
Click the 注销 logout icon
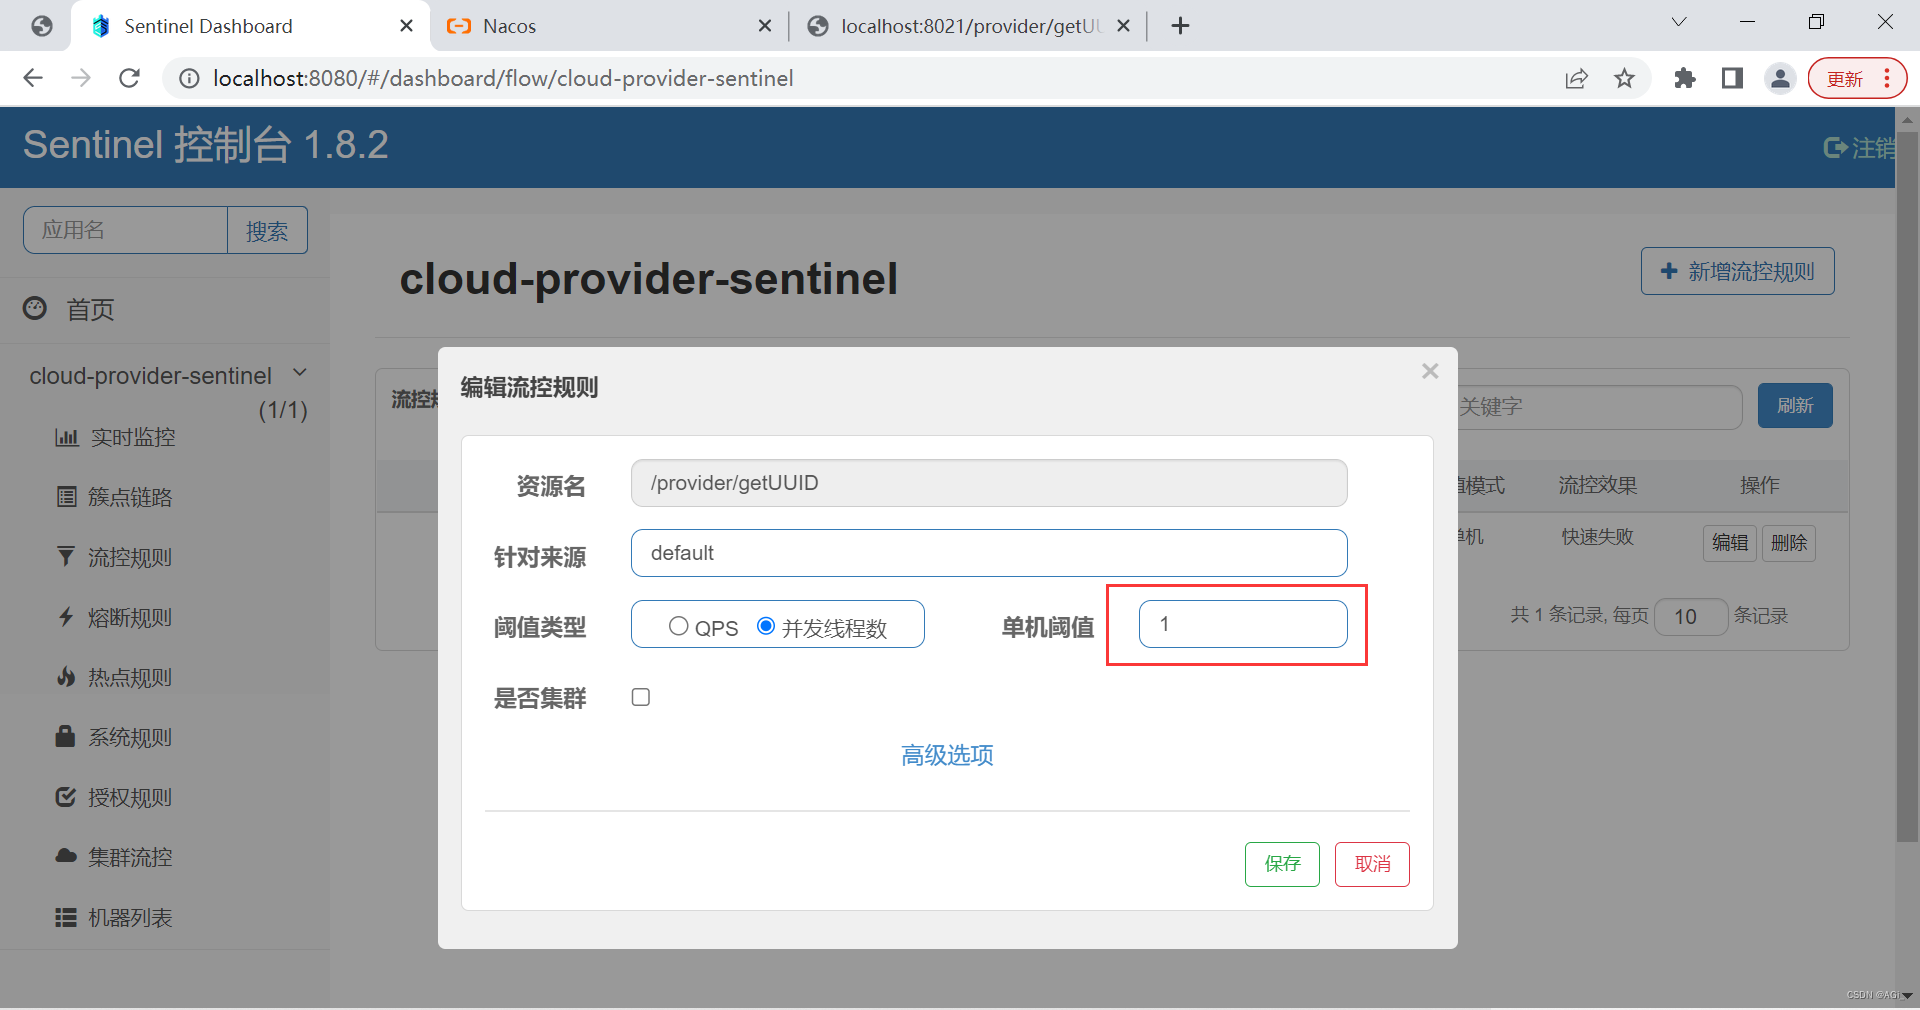[1835, 148]
